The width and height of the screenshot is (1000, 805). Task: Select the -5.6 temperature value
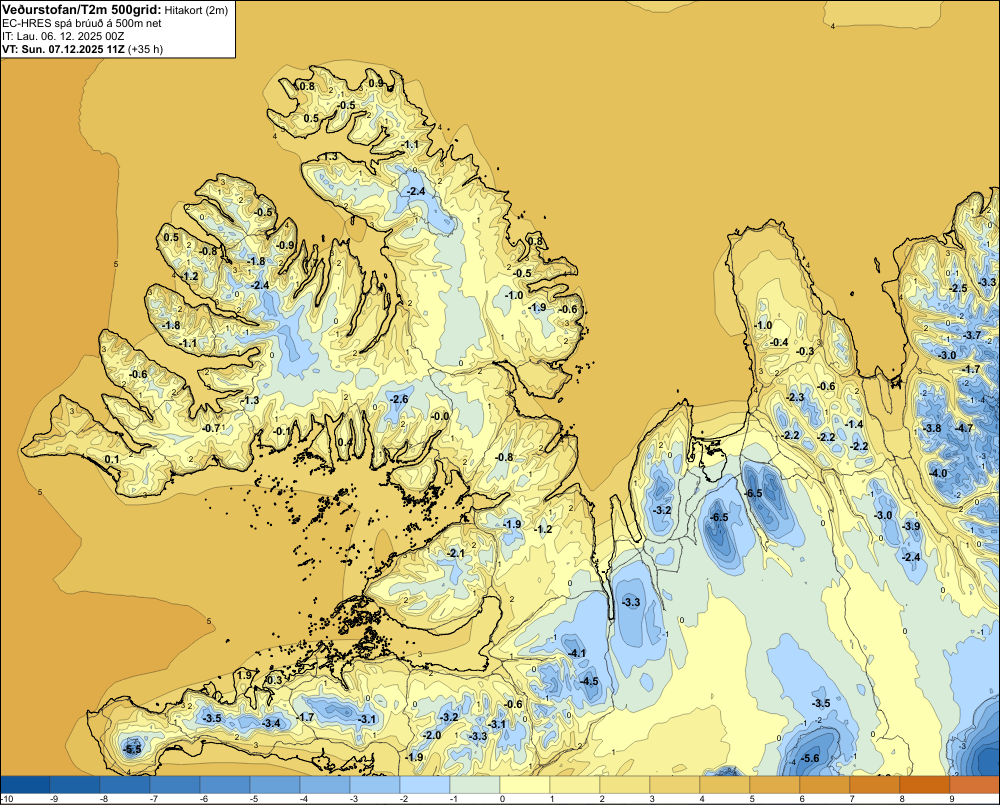point(809,758)
